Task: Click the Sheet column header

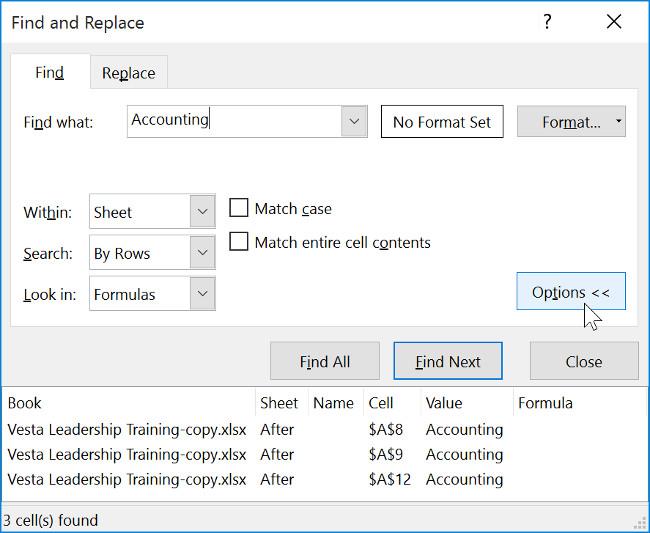Action: (x=281, y=402)
